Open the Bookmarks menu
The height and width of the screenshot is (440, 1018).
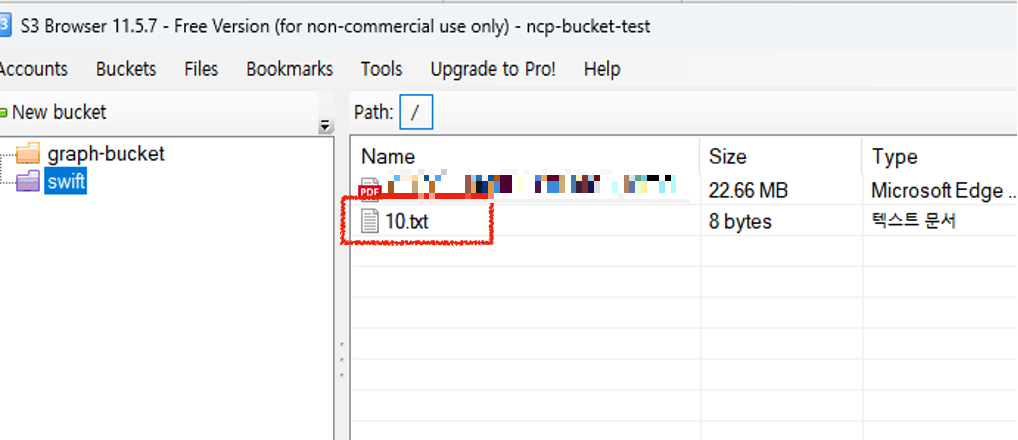290,69
